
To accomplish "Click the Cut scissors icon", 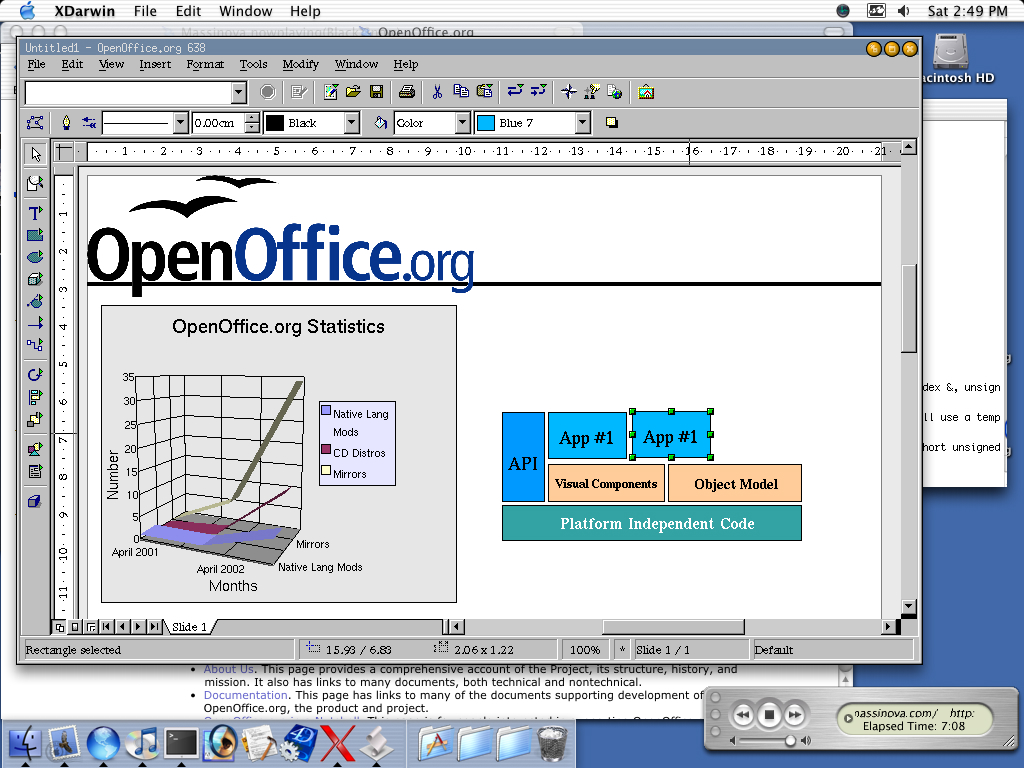I will click(x=437, y=92).
